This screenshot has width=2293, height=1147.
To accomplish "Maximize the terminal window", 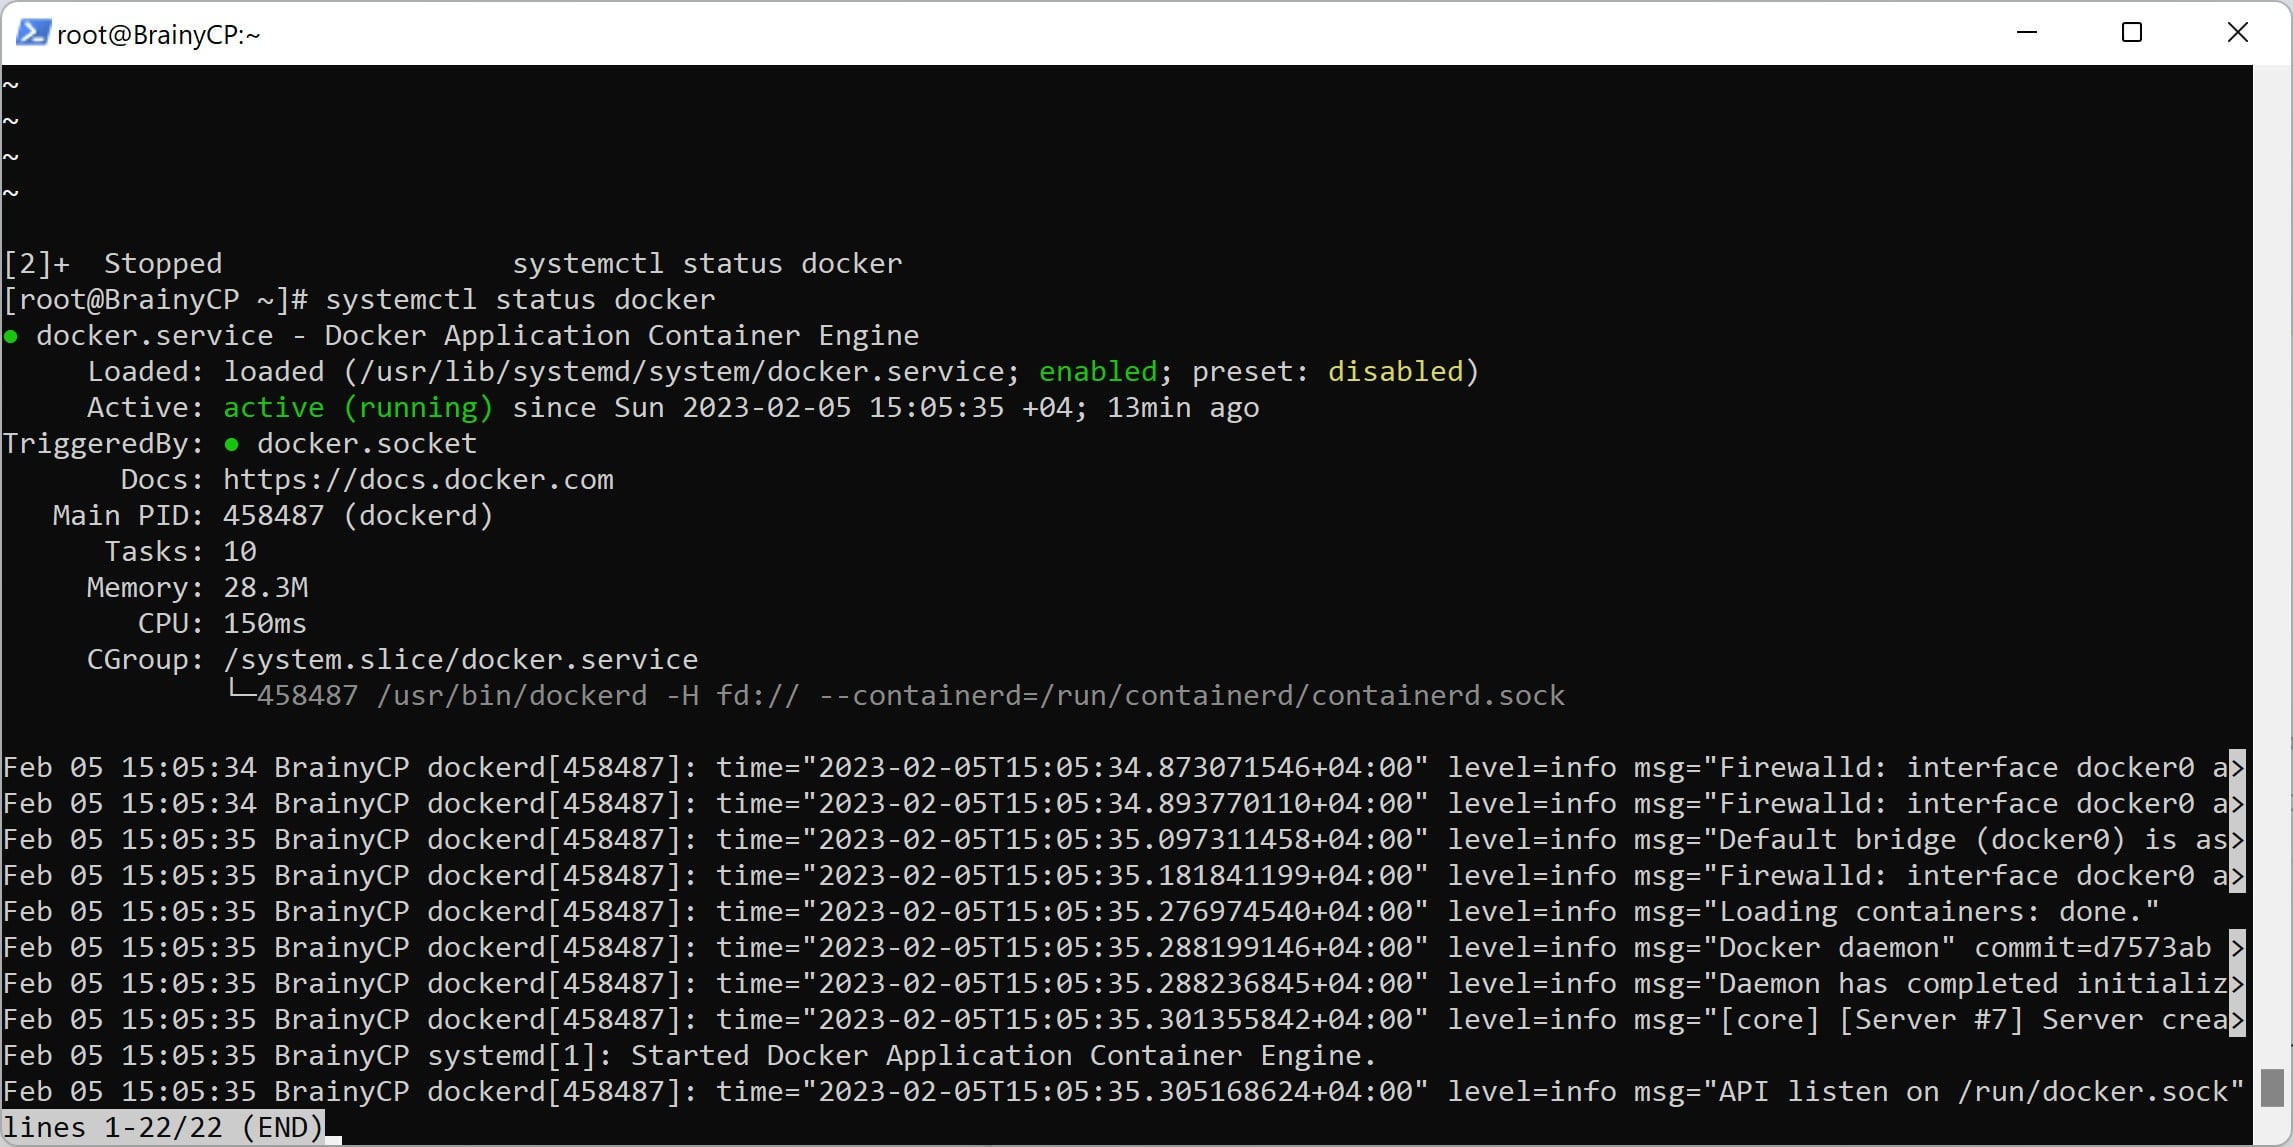I will click(2132, 33).
